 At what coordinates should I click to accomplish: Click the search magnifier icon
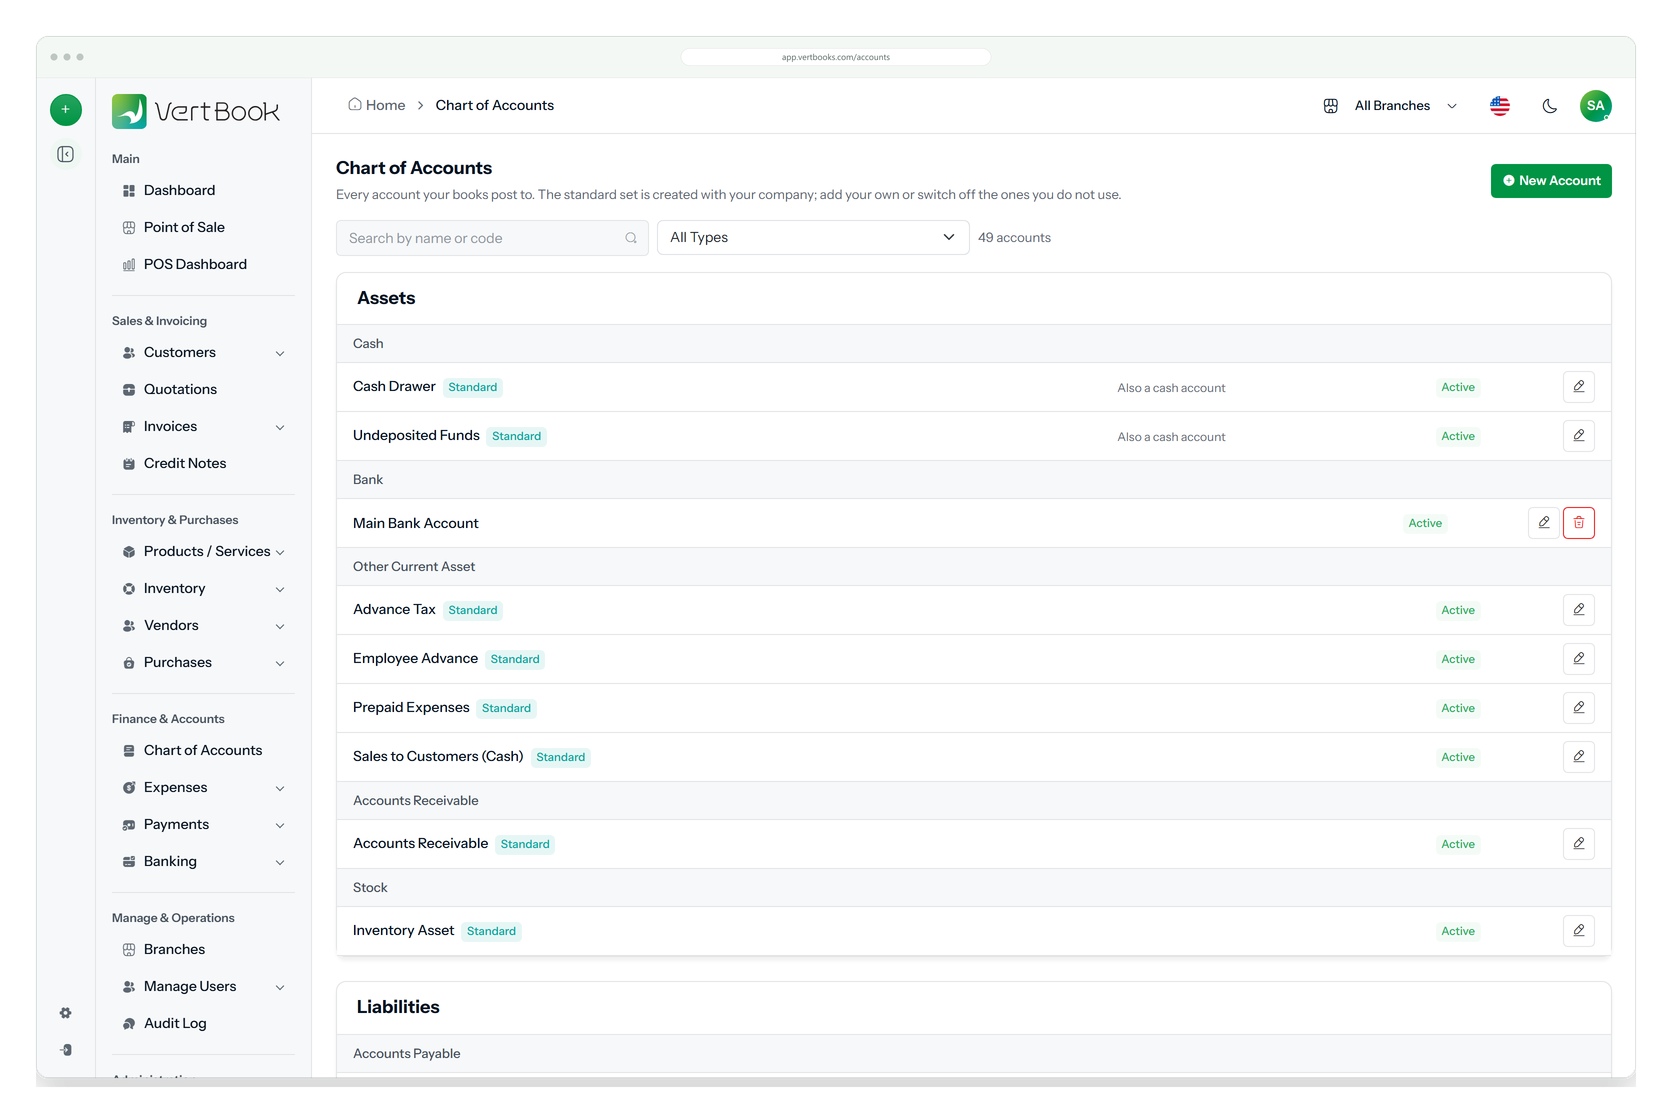coord(631,238)
